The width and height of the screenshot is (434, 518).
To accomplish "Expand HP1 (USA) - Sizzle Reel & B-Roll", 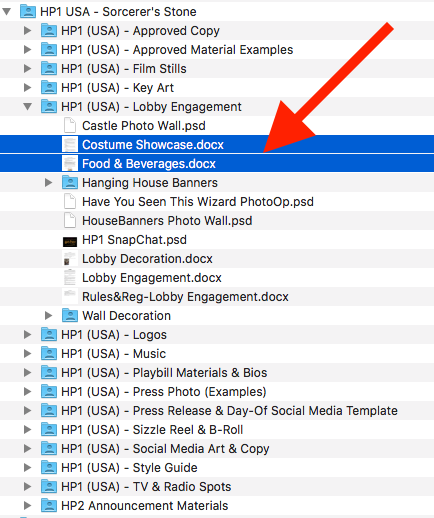I will pyautogui.click(x=27, y=430).
